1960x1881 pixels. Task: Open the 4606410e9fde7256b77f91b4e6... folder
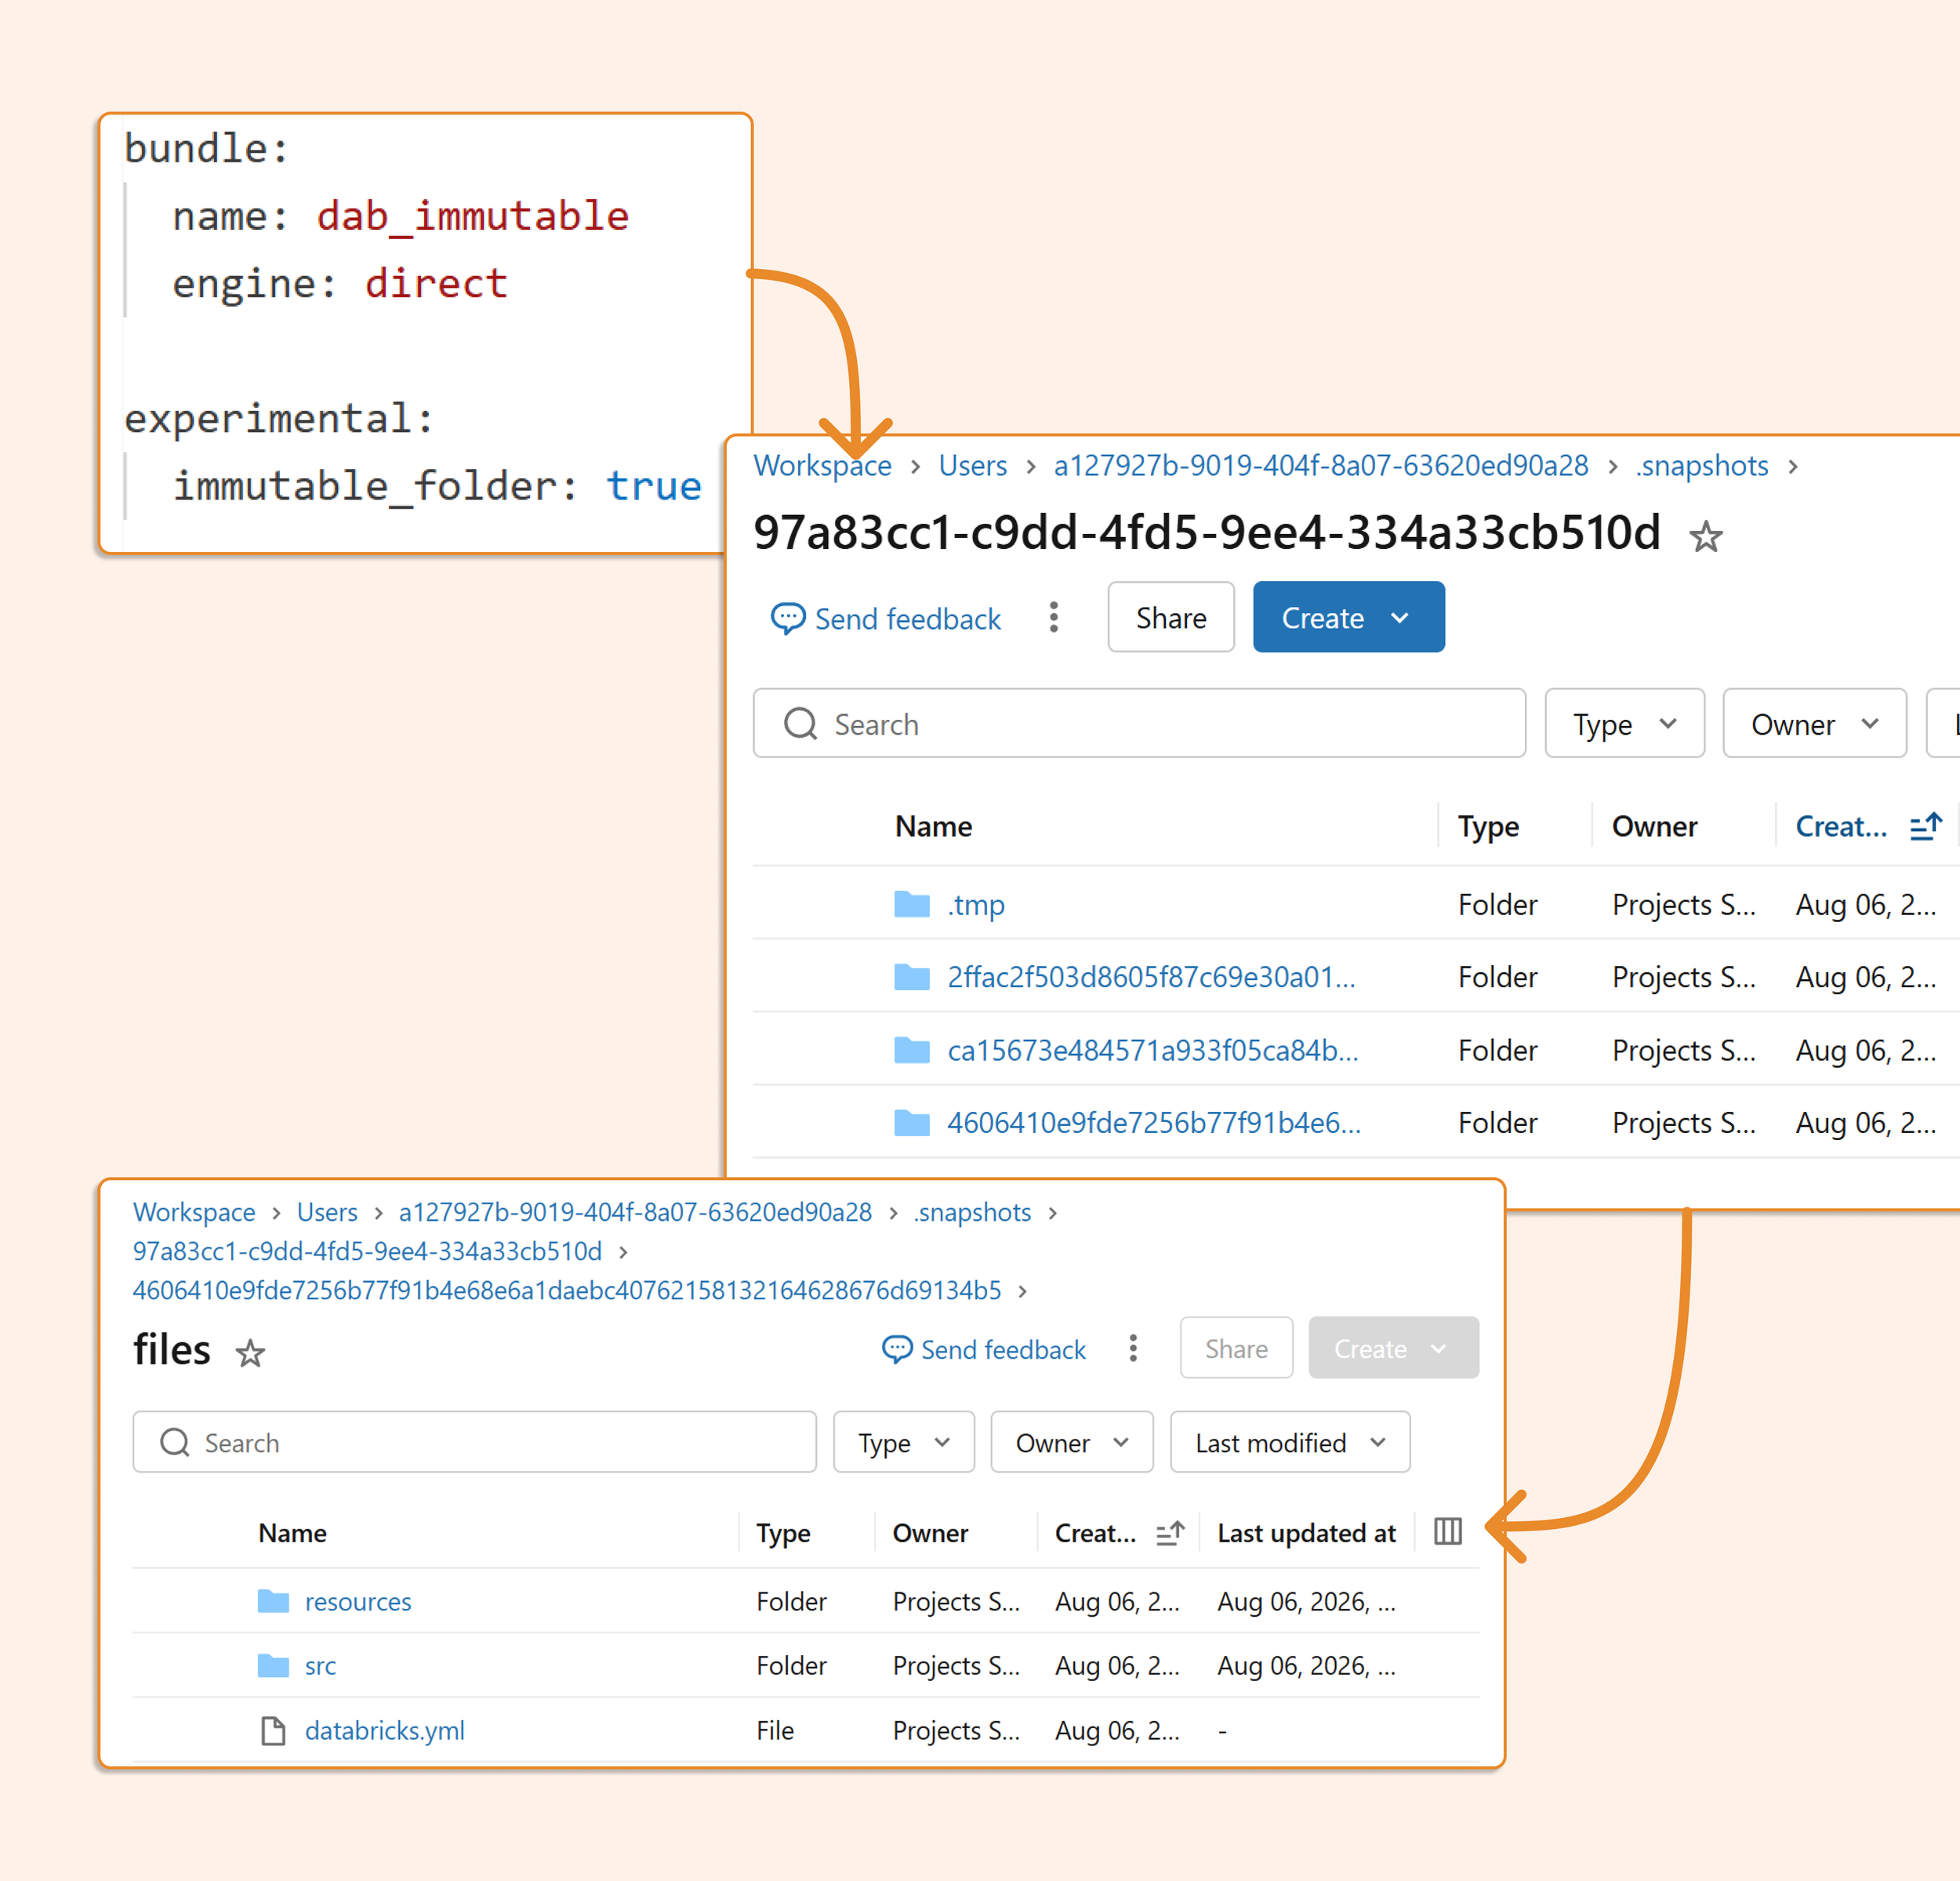pyautogui.click(x=1153, y=1123)
